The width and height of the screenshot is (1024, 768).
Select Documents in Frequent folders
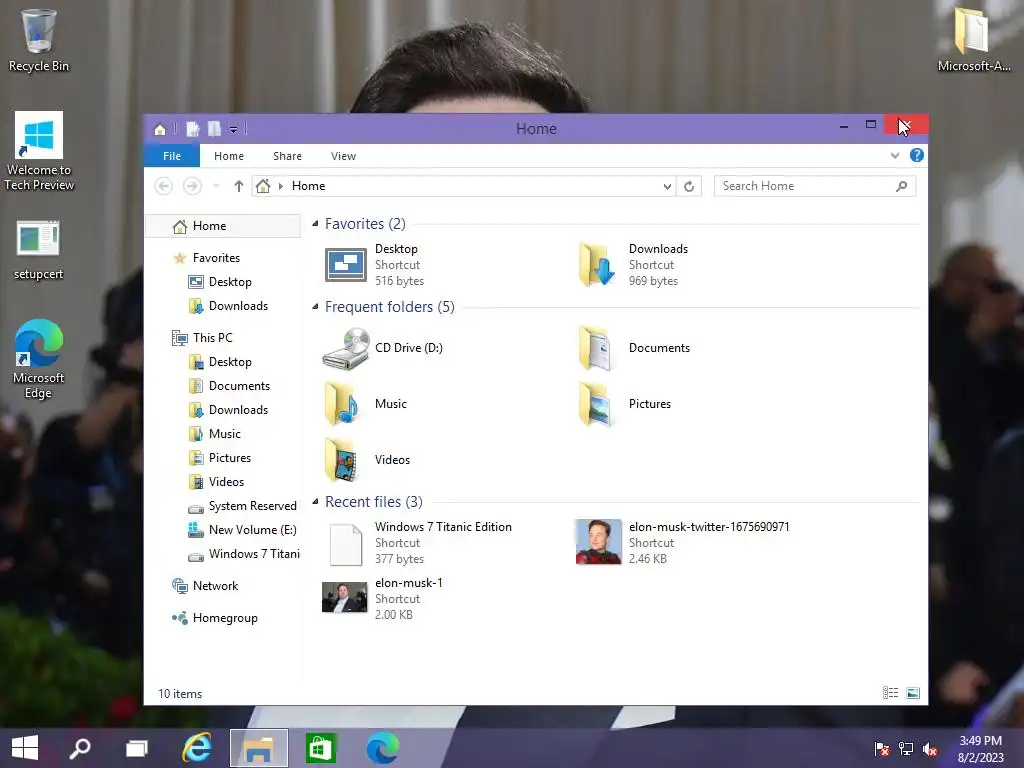point(633,348)
